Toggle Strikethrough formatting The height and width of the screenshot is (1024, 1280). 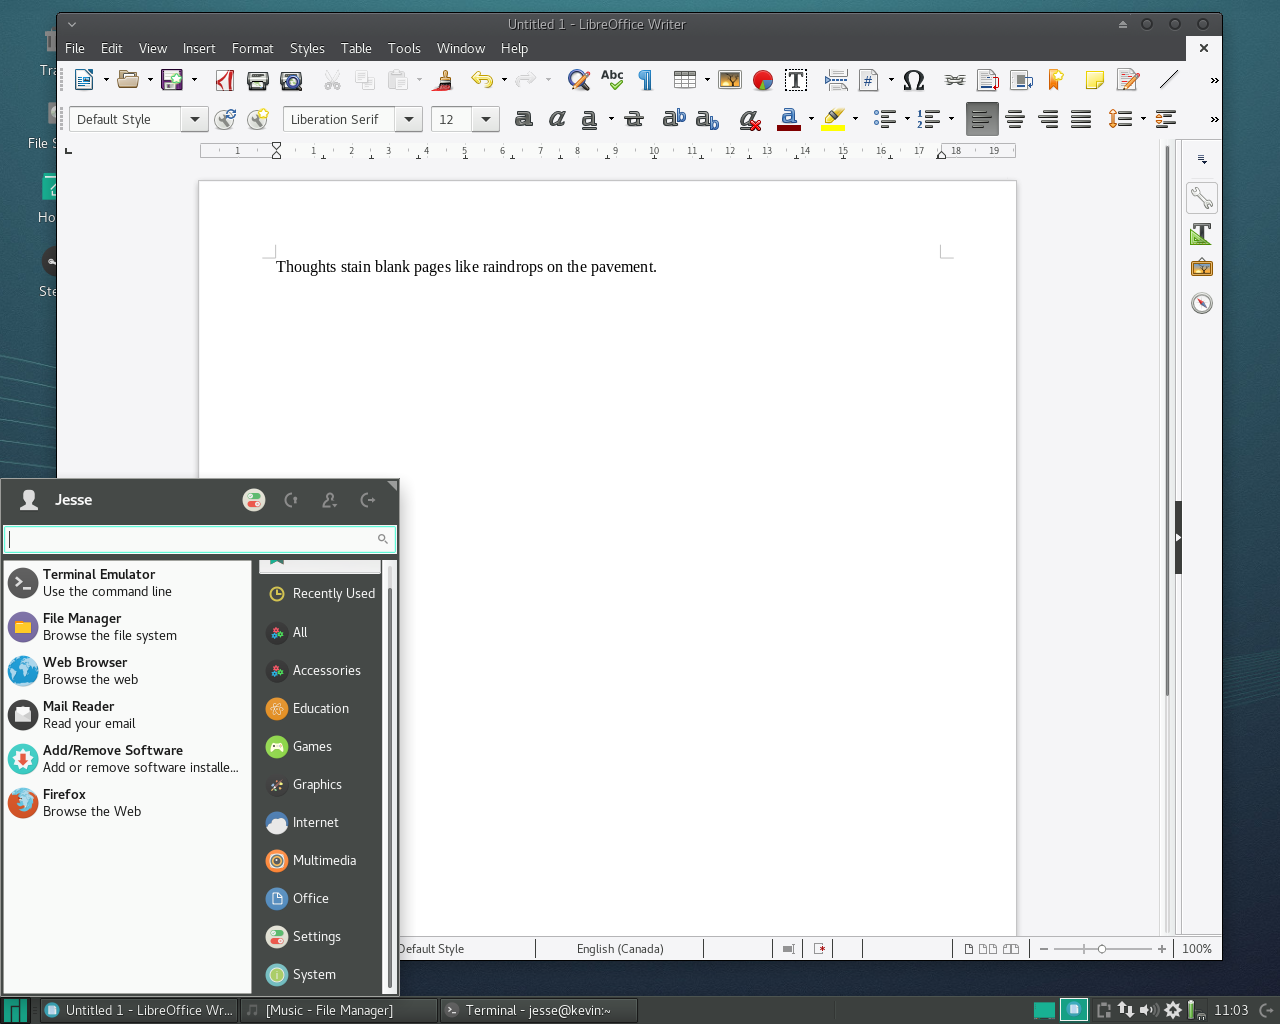pyautogui.click(x=634, y=119)
